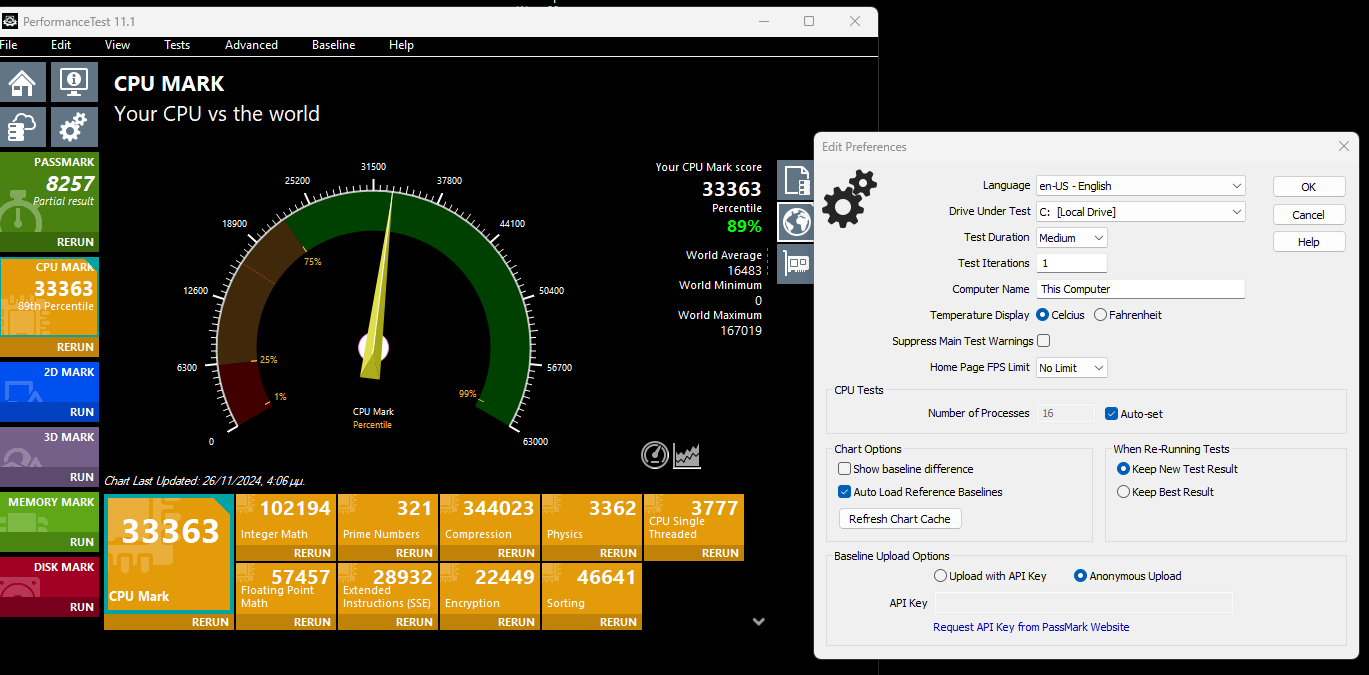Select Anonymous Upload option

(x=1128, y=576)
